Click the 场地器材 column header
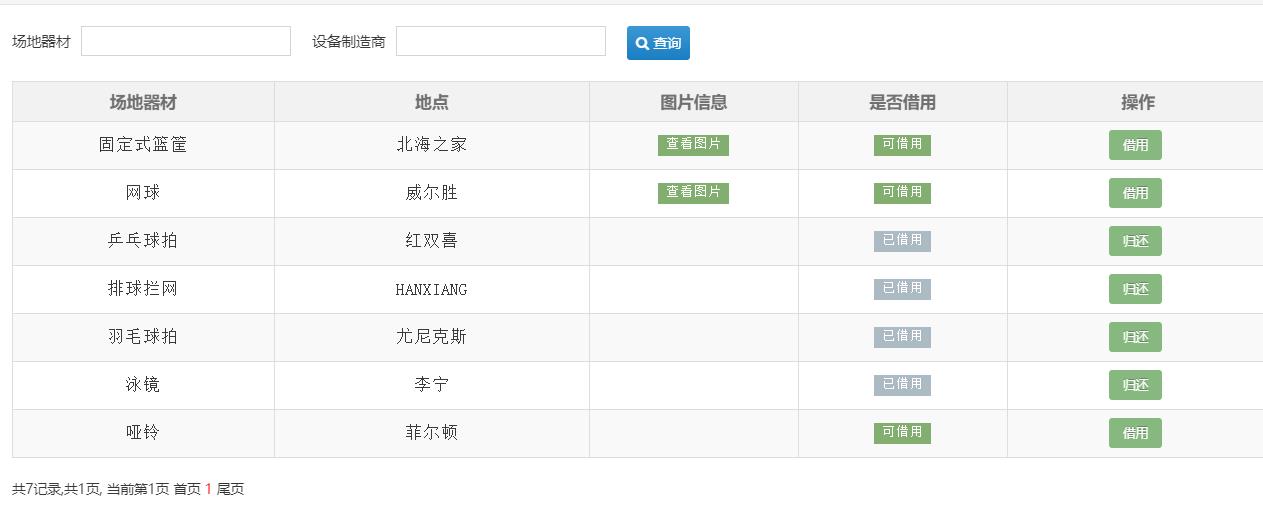 tap(143, 102)
